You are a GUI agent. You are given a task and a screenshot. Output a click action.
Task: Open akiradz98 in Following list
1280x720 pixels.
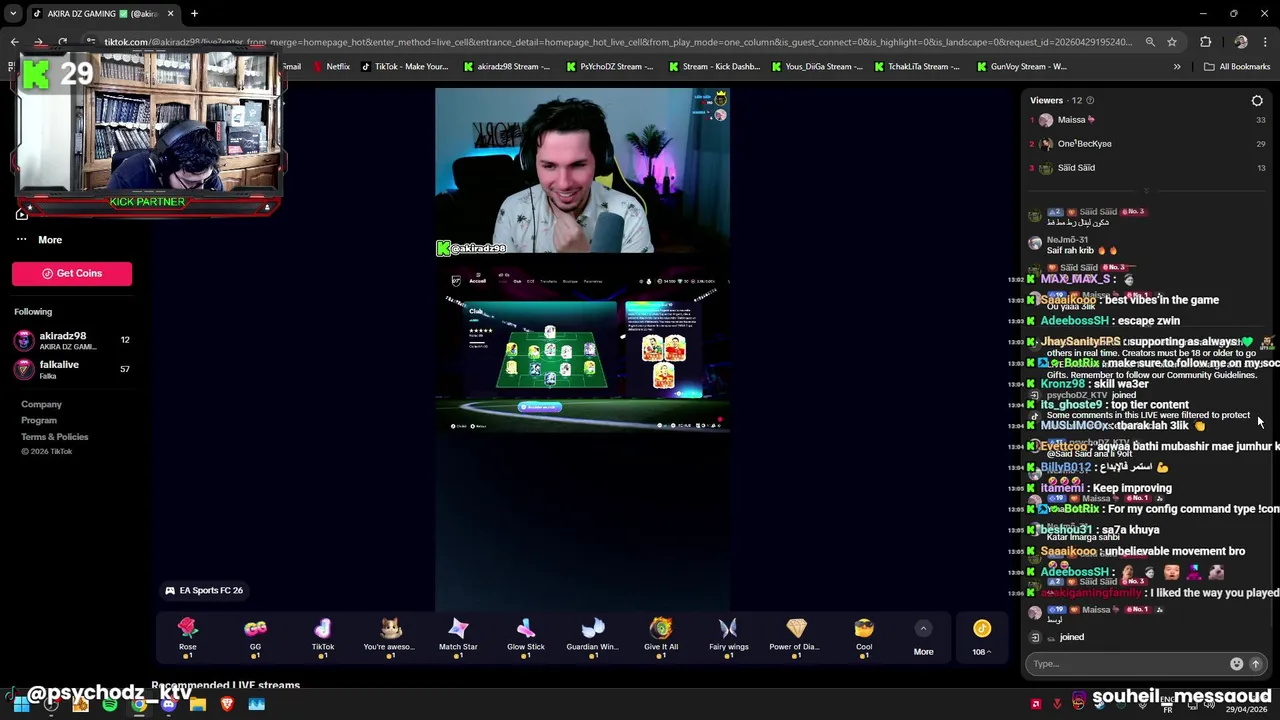[x=70, y=340]
